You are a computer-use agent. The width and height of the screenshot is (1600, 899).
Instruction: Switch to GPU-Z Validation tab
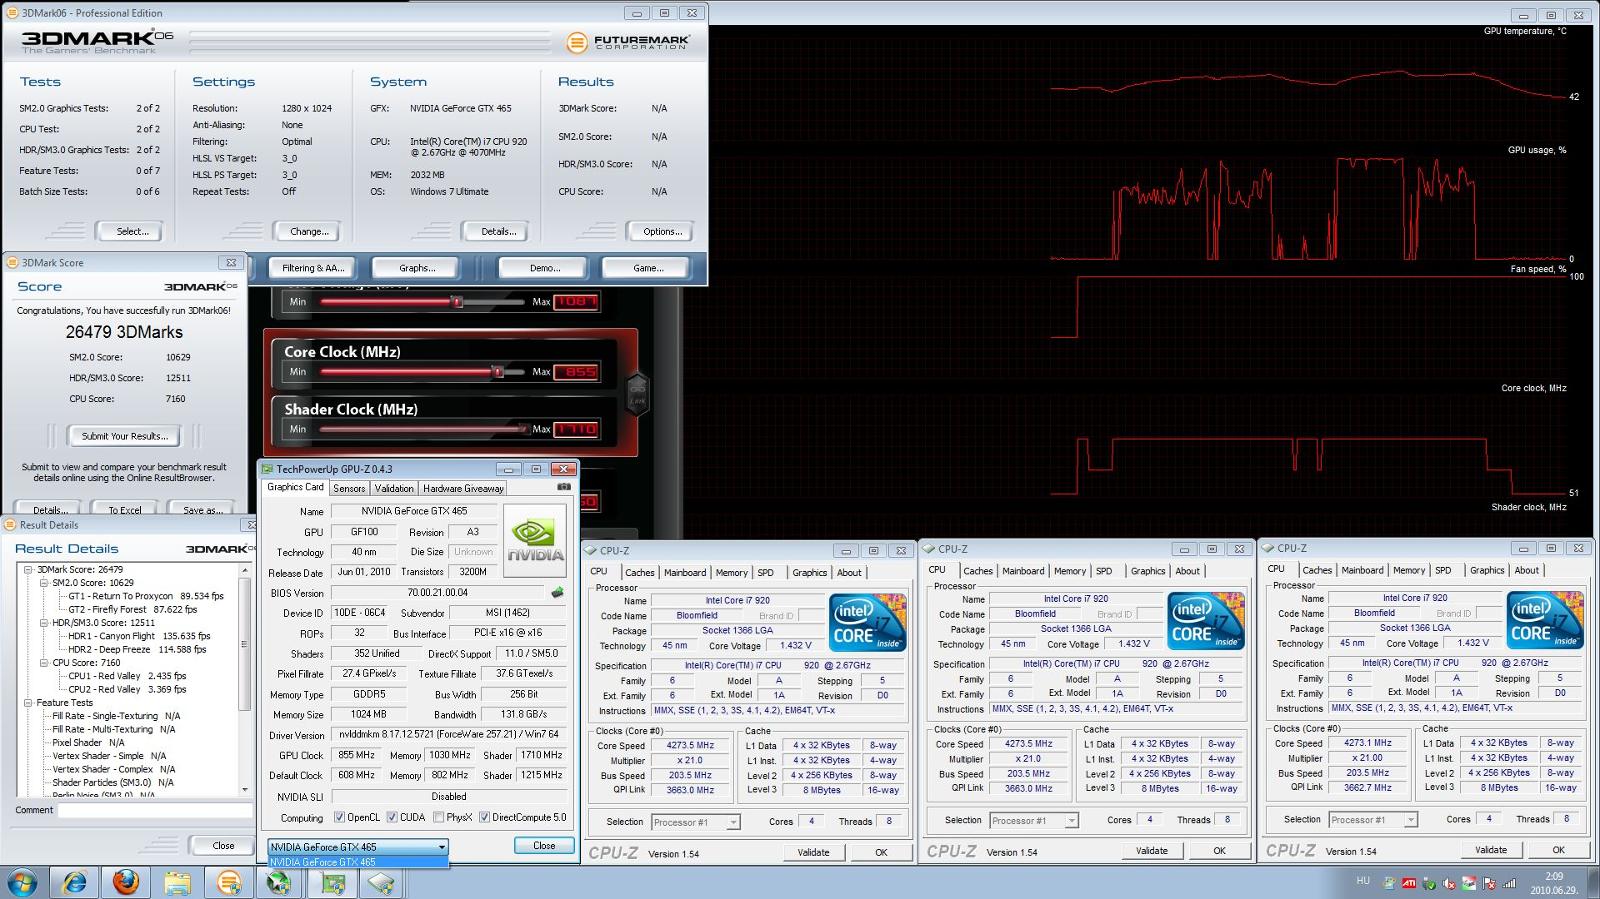coord(394,488)
